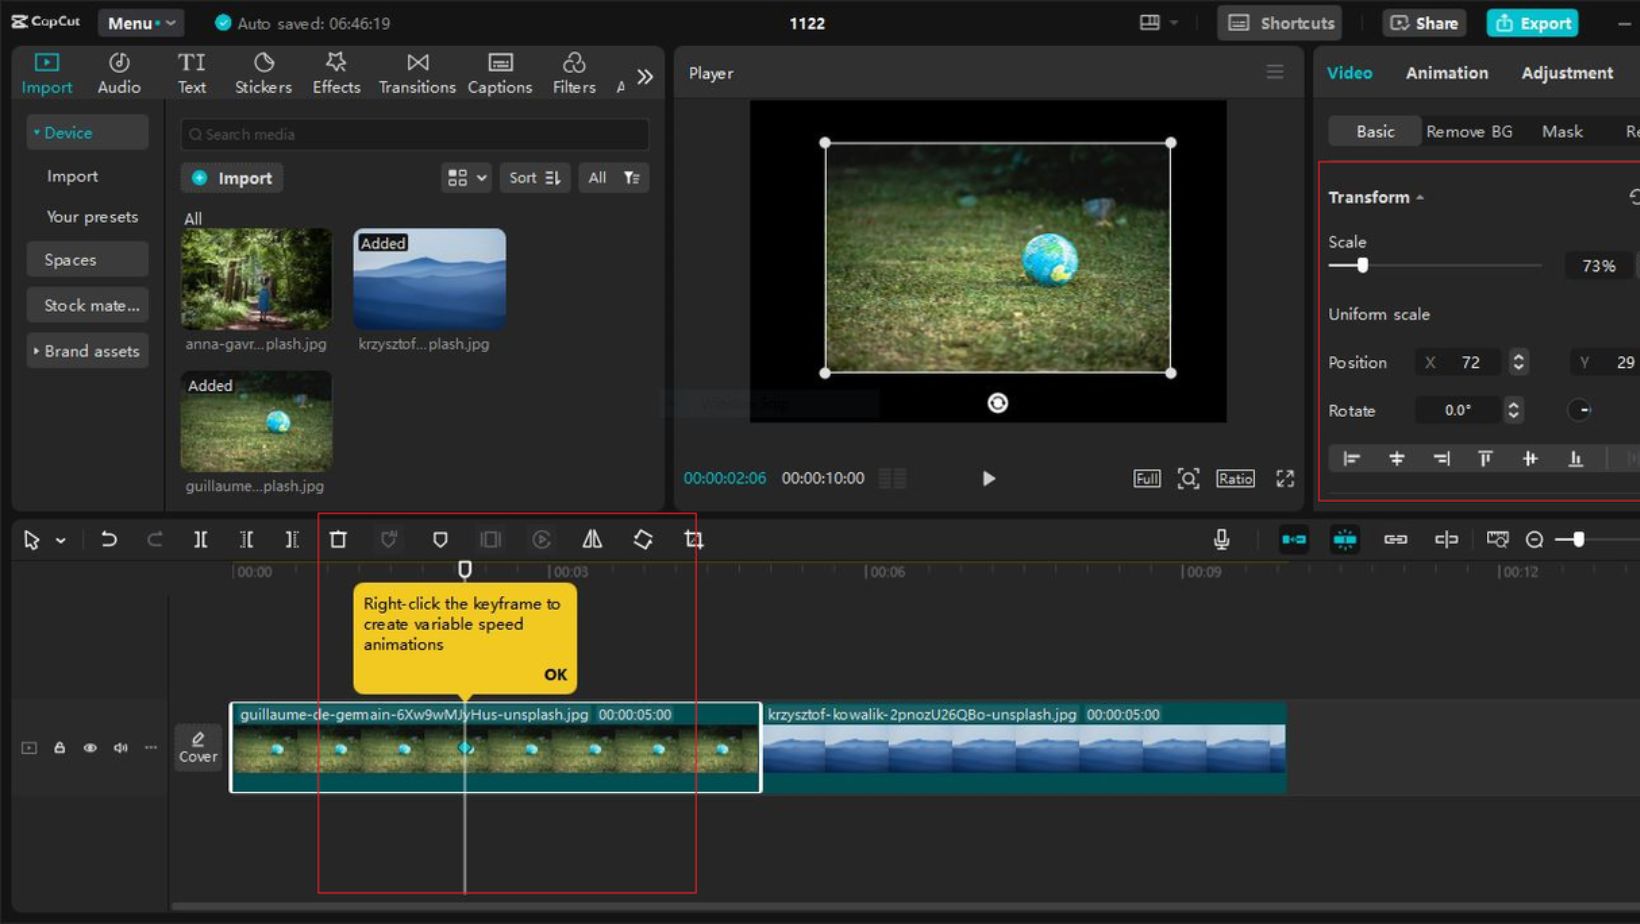Select the Mask subtab
Image resolution: width=1640 pixels, height=924 pixels.
(1561, 131)
